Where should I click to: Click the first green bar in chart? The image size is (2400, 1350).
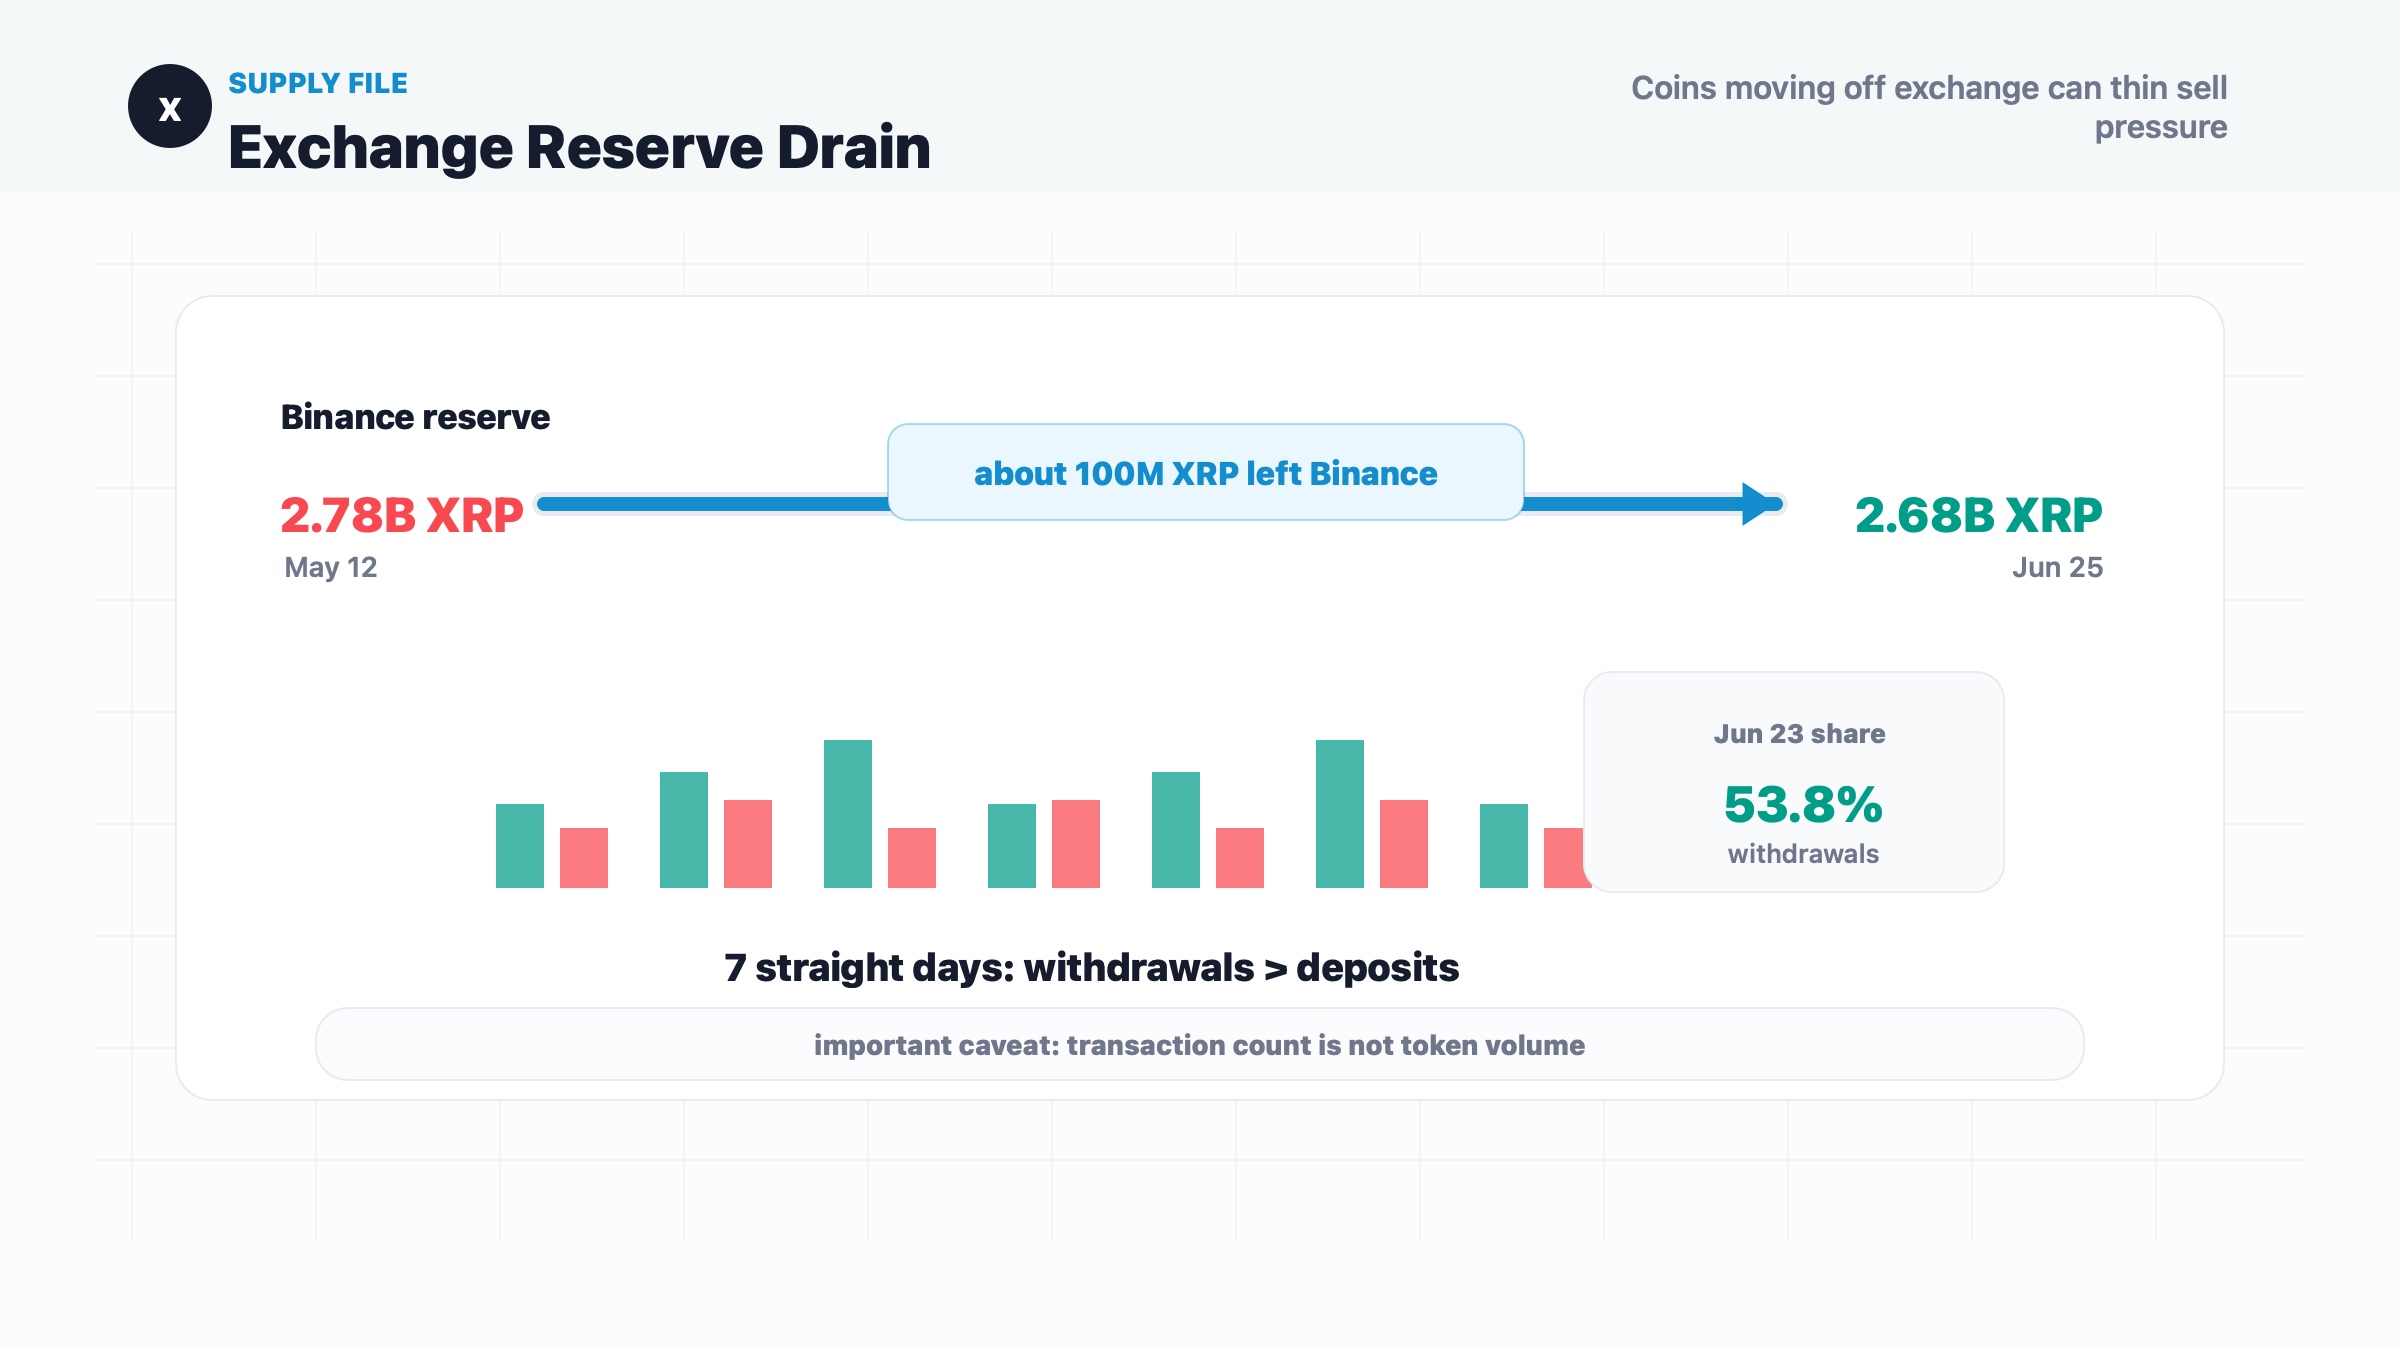520,846
